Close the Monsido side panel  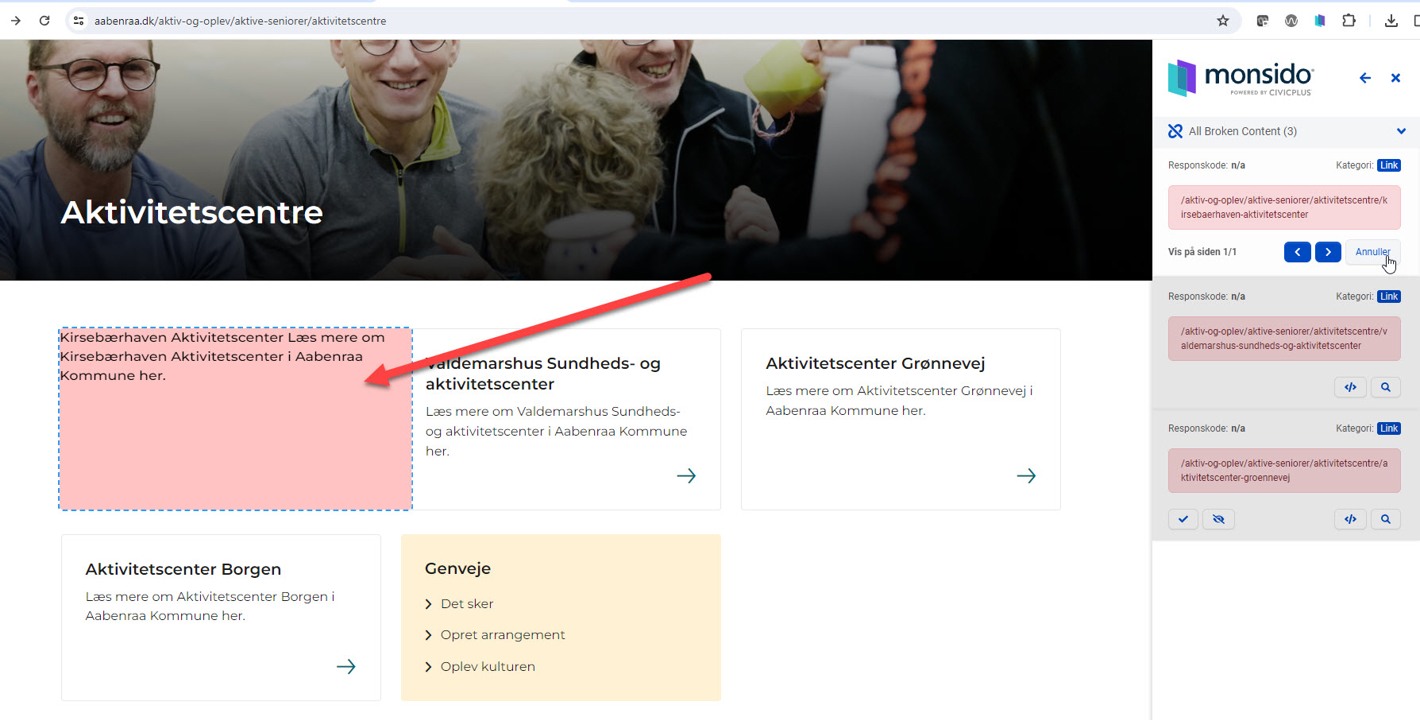coord(1396,78)
